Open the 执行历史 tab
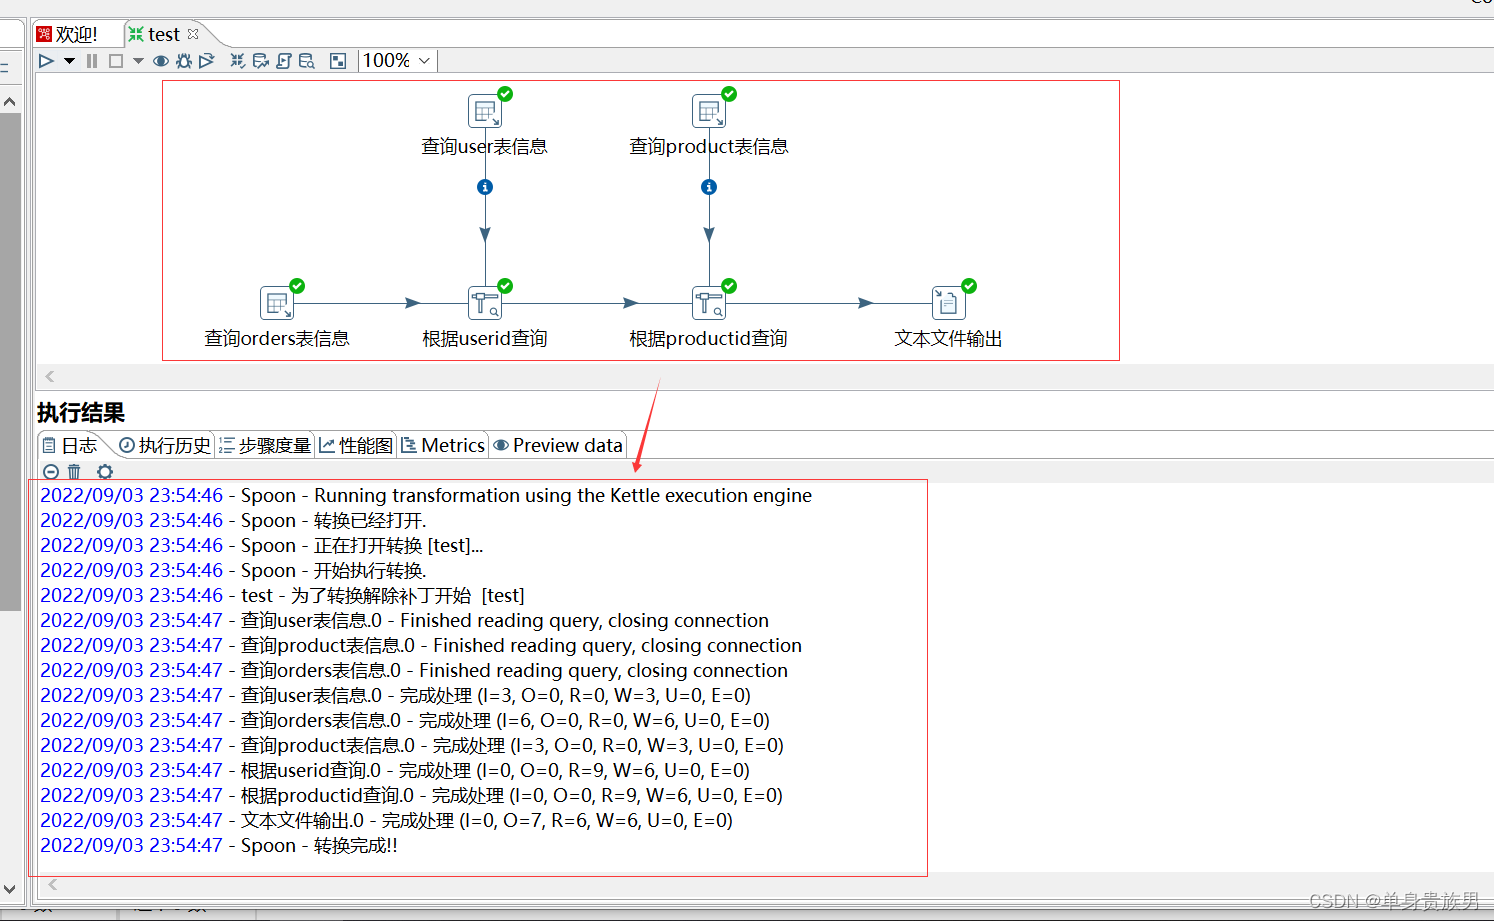 (x=165, y=445)
